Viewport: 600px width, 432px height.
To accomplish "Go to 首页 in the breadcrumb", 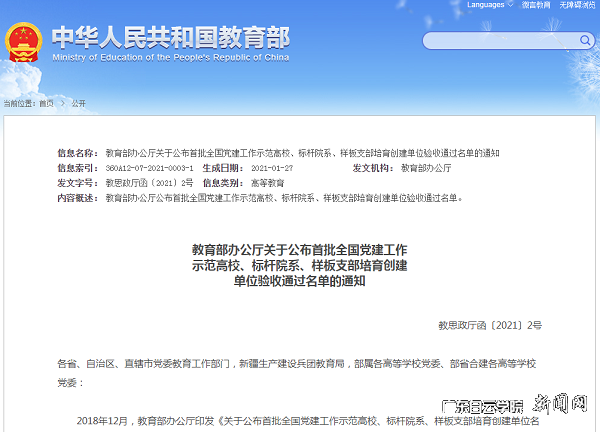I will (x=46, y=103).
